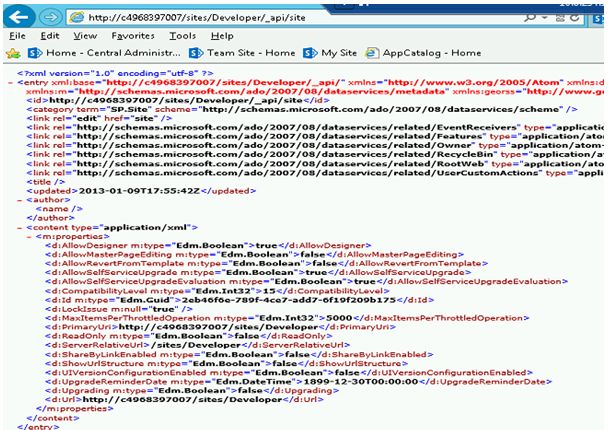Click the d:AllowSelfServiceUpgradeEvaluation line
Viewport: 612px width, 430px height.
click(306, 282)
